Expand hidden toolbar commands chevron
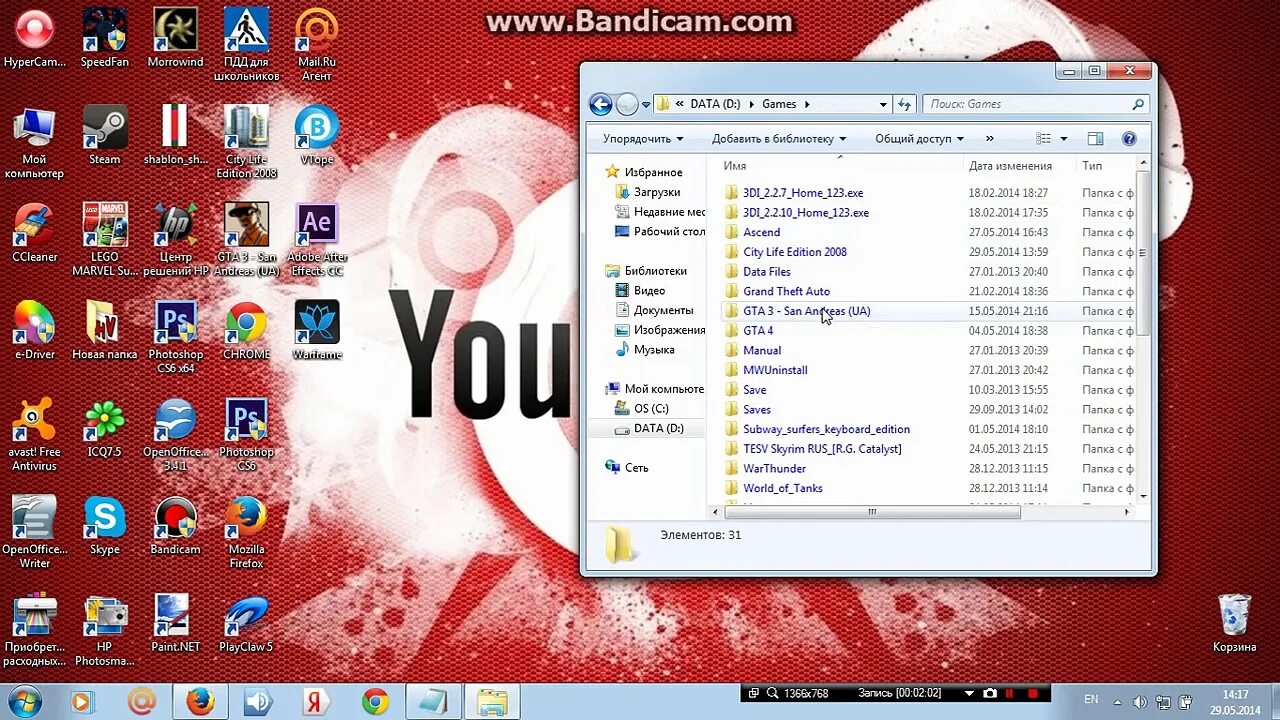The height and width of the screenshot is (720, 1280). coord(990,139)
